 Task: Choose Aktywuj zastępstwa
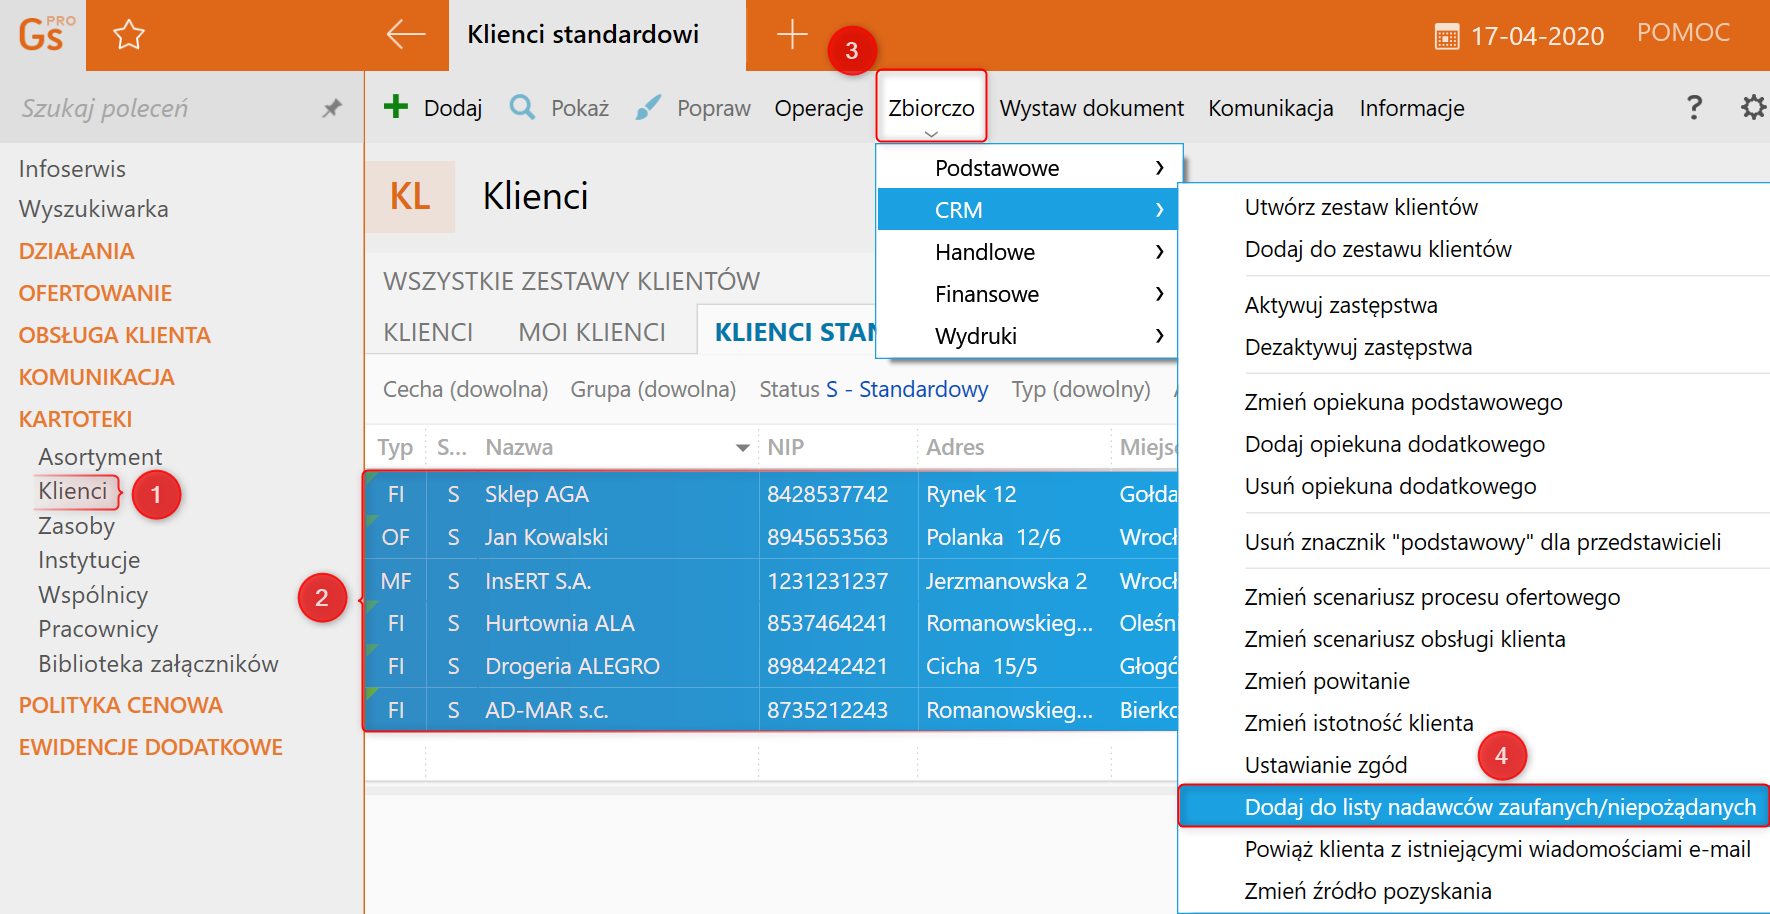click(1341, 305)
